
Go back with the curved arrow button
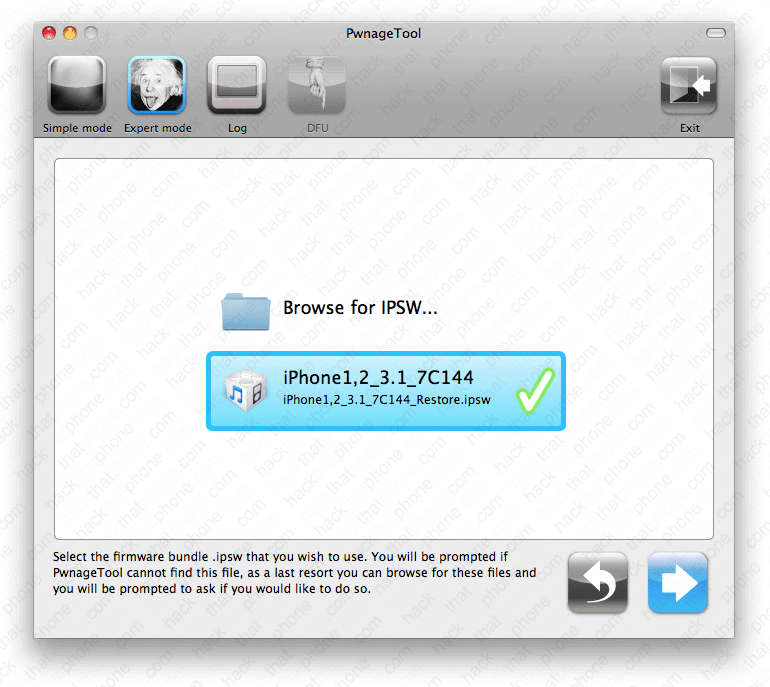598,582
